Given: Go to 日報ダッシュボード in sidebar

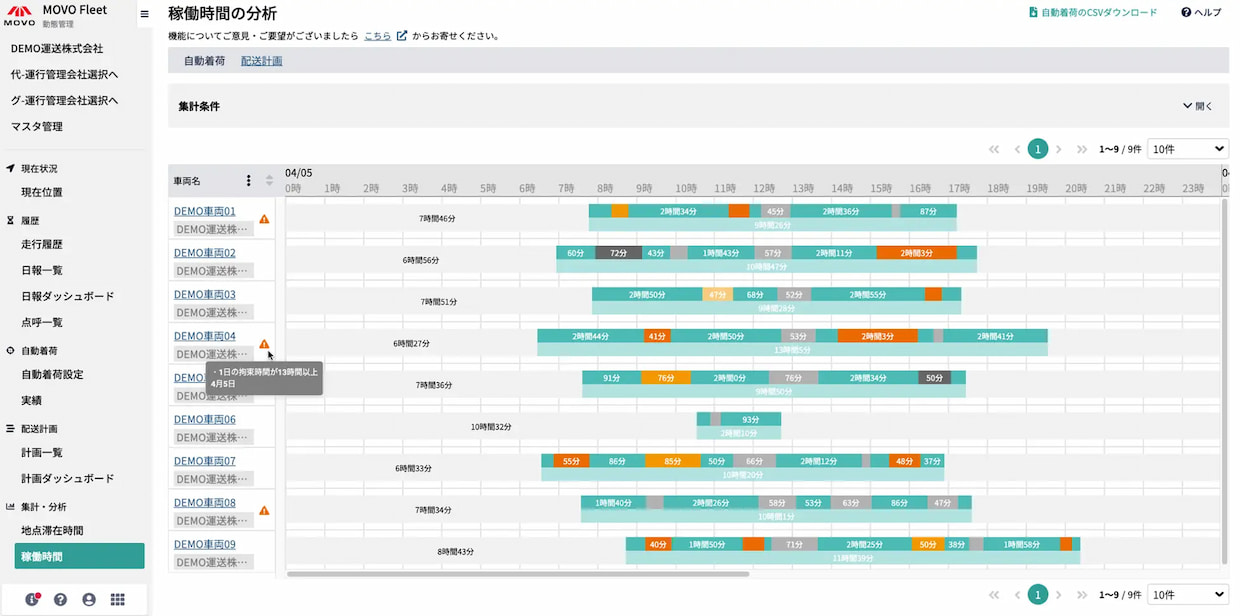Looking at the screenshot, I should (68, 296).
